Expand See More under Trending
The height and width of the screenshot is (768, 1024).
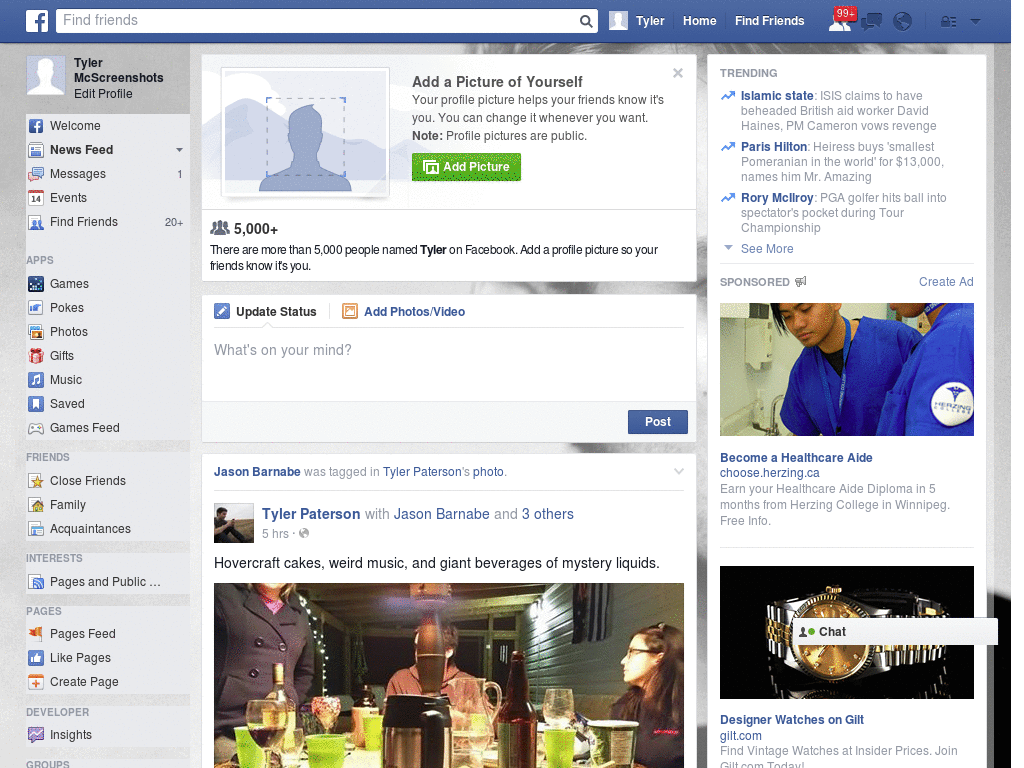767,248
